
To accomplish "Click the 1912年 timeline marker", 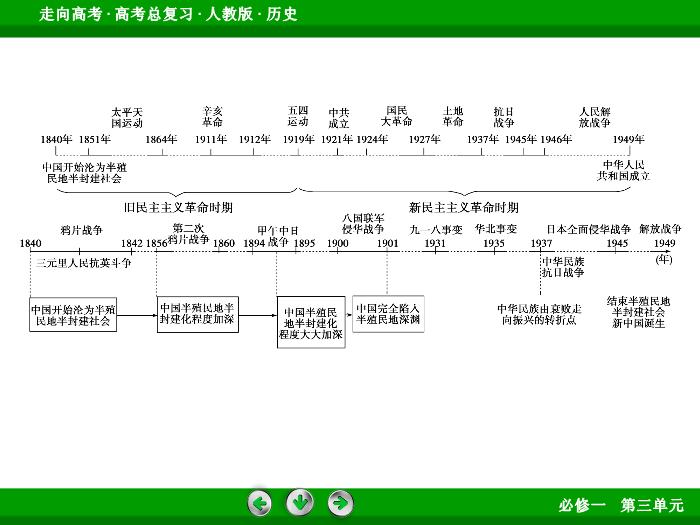I will click(254, 139).
